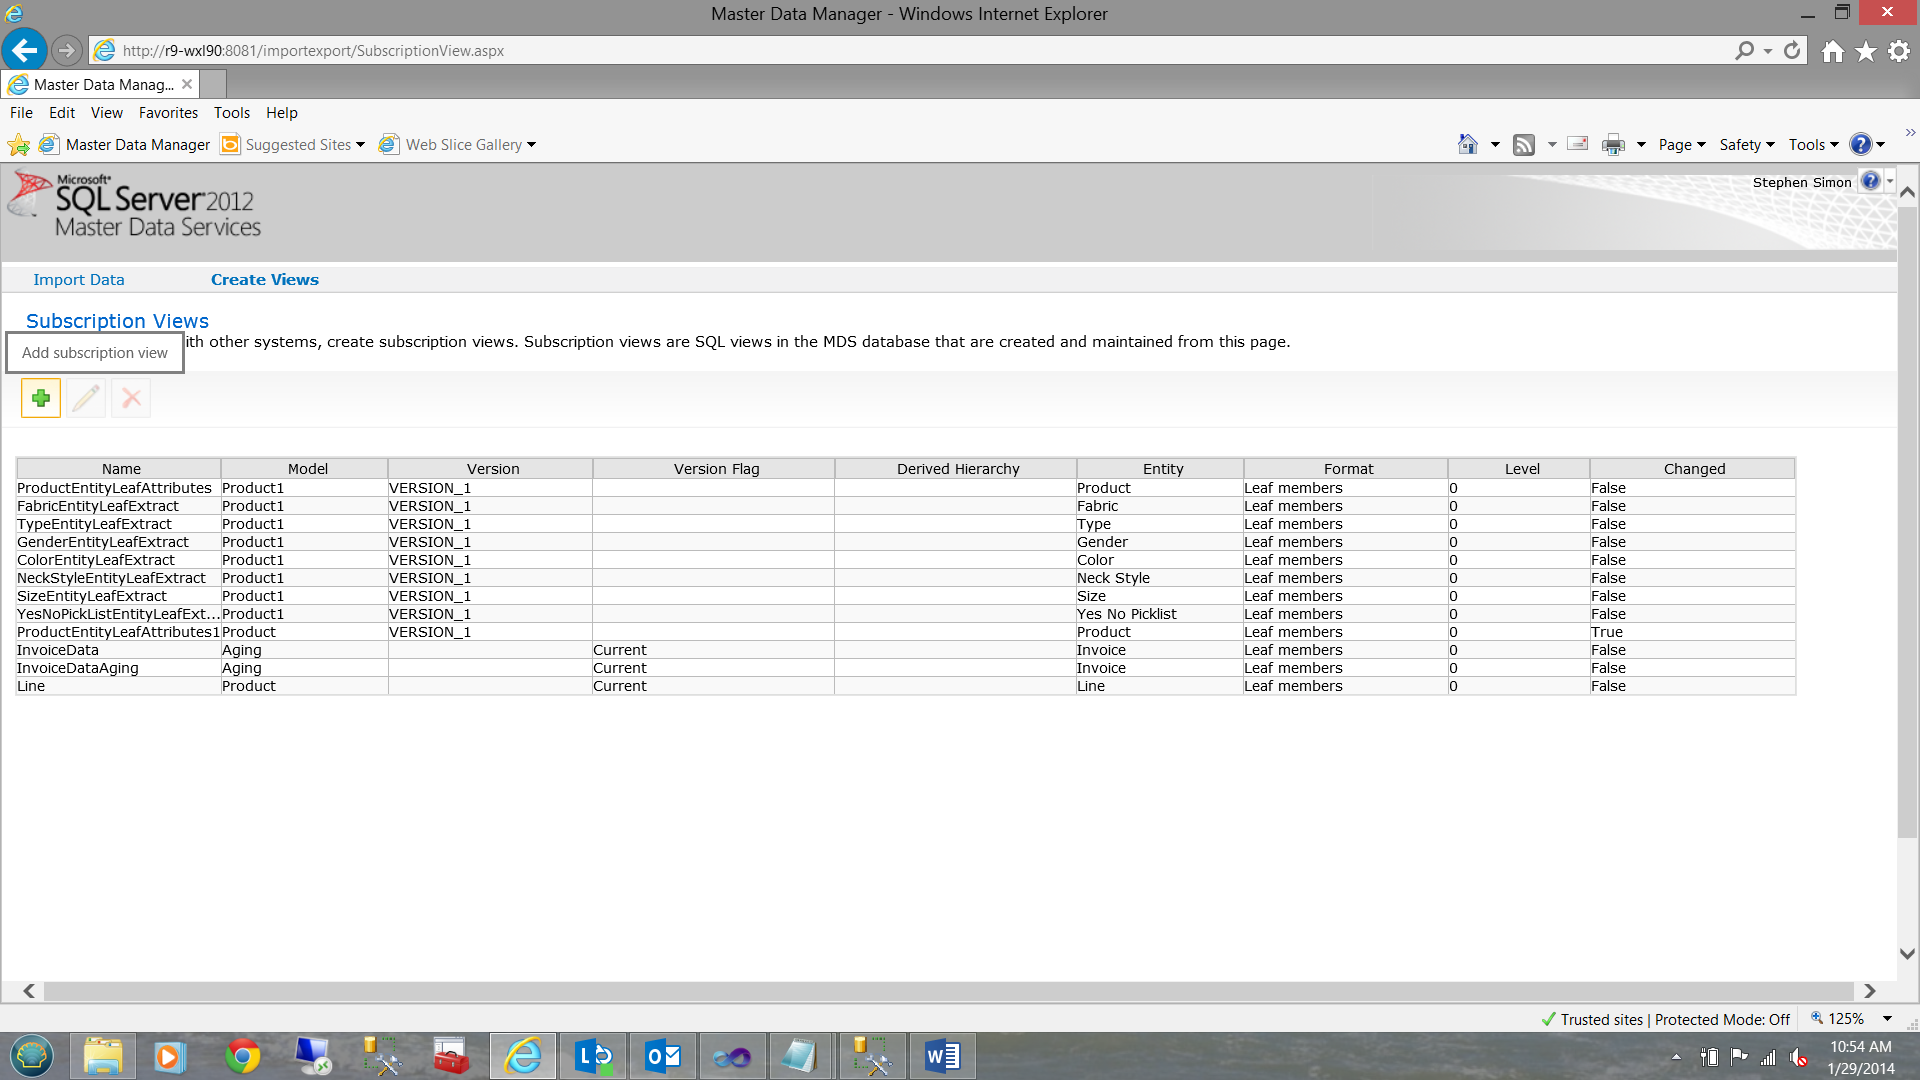Screen dimensions: 1920x1080
Task: Click the Add subscription view icon
Action: [x=40, y=398]
